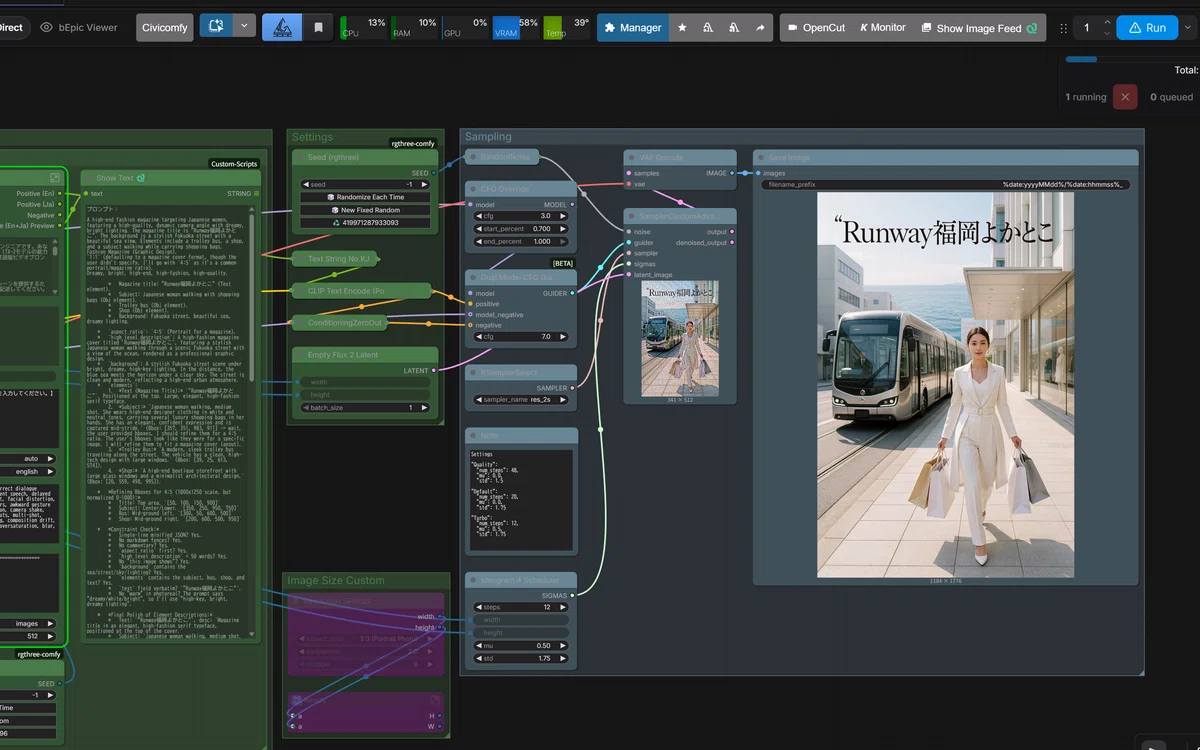Click the blue triangle logo icon
The image size is (1200, 750).
tap(282, 28)
